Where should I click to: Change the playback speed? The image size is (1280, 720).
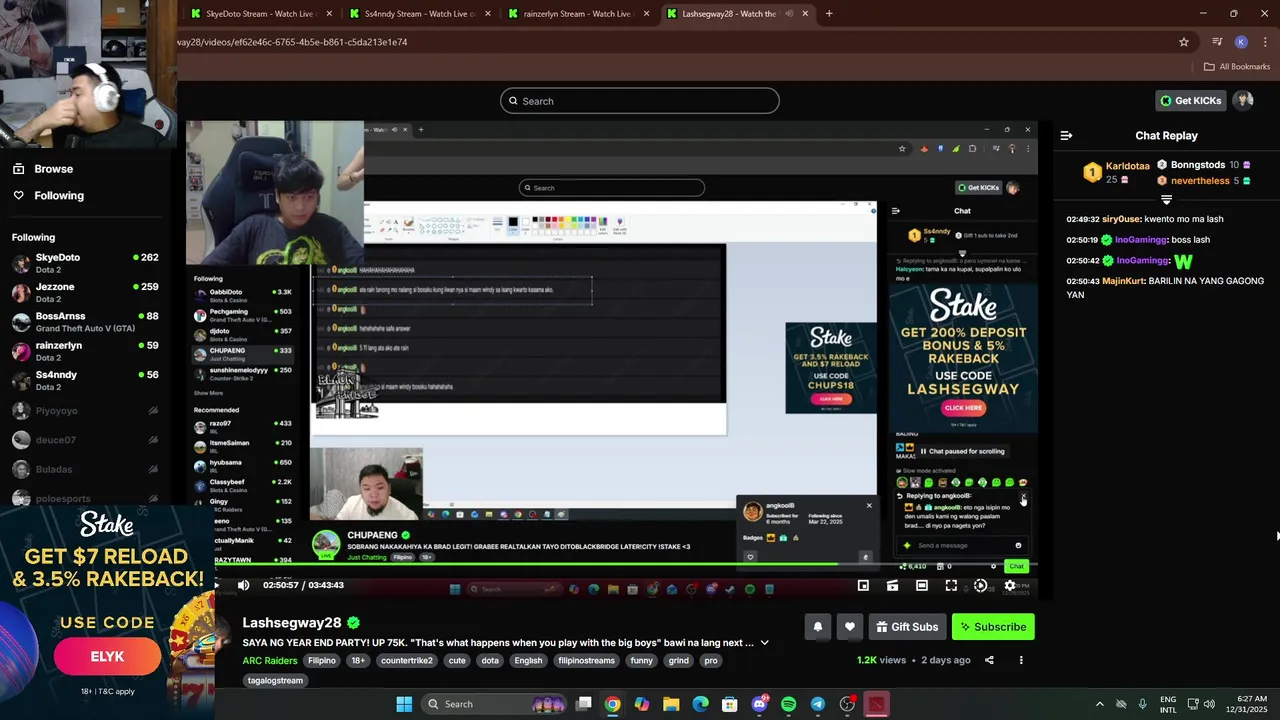coord(980,585)
